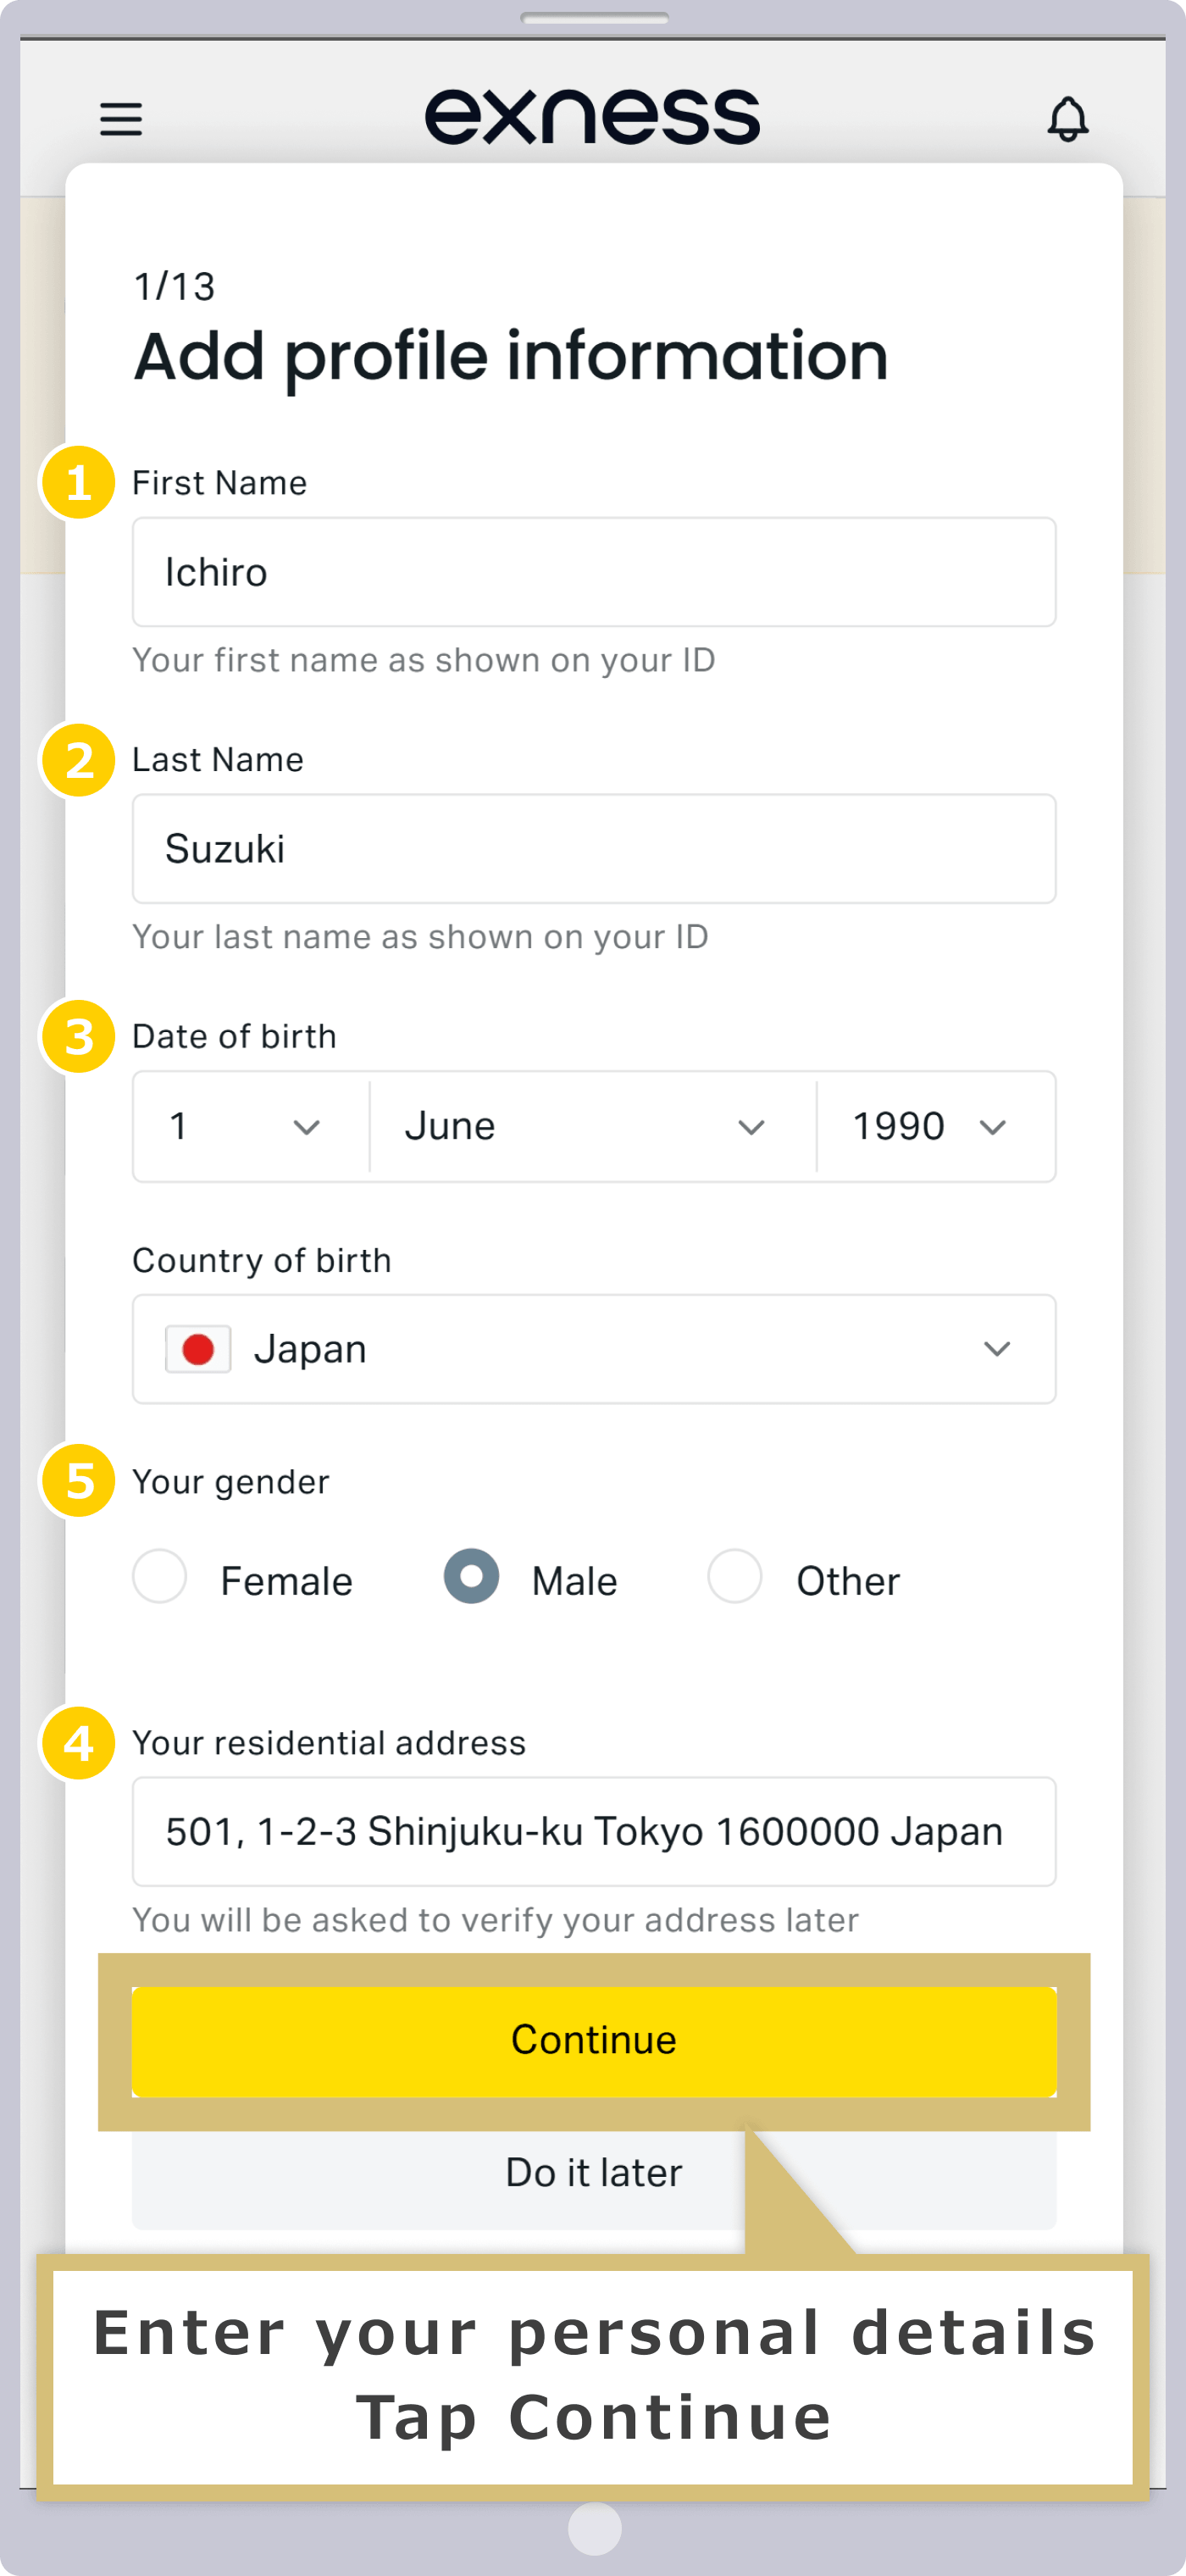This screenshot has width=1186, height=2576.
Task: Click the 'Date of birth' label
Action: [x=234, y=1037]
